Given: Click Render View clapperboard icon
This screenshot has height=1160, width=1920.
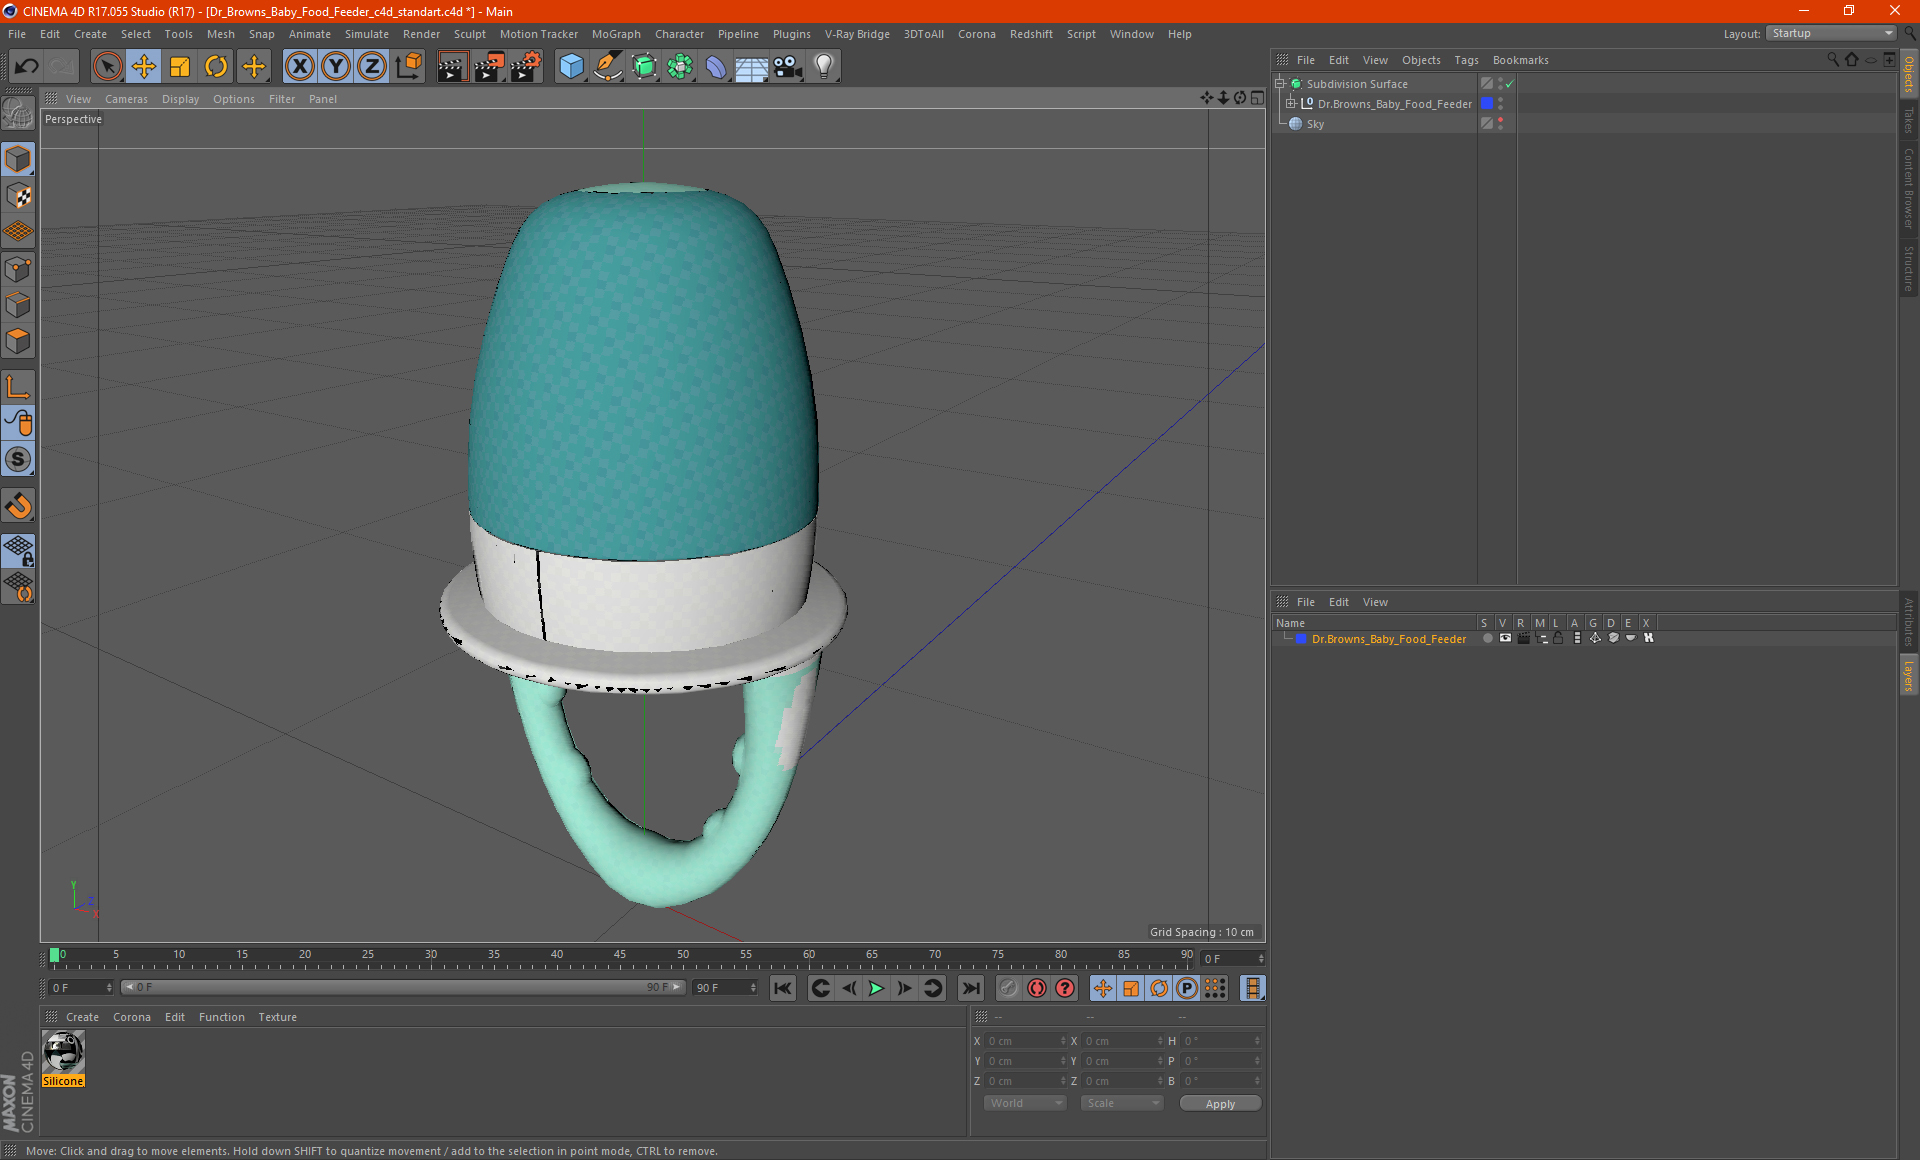Looking at the screenshot, I should tap(452, 67).
